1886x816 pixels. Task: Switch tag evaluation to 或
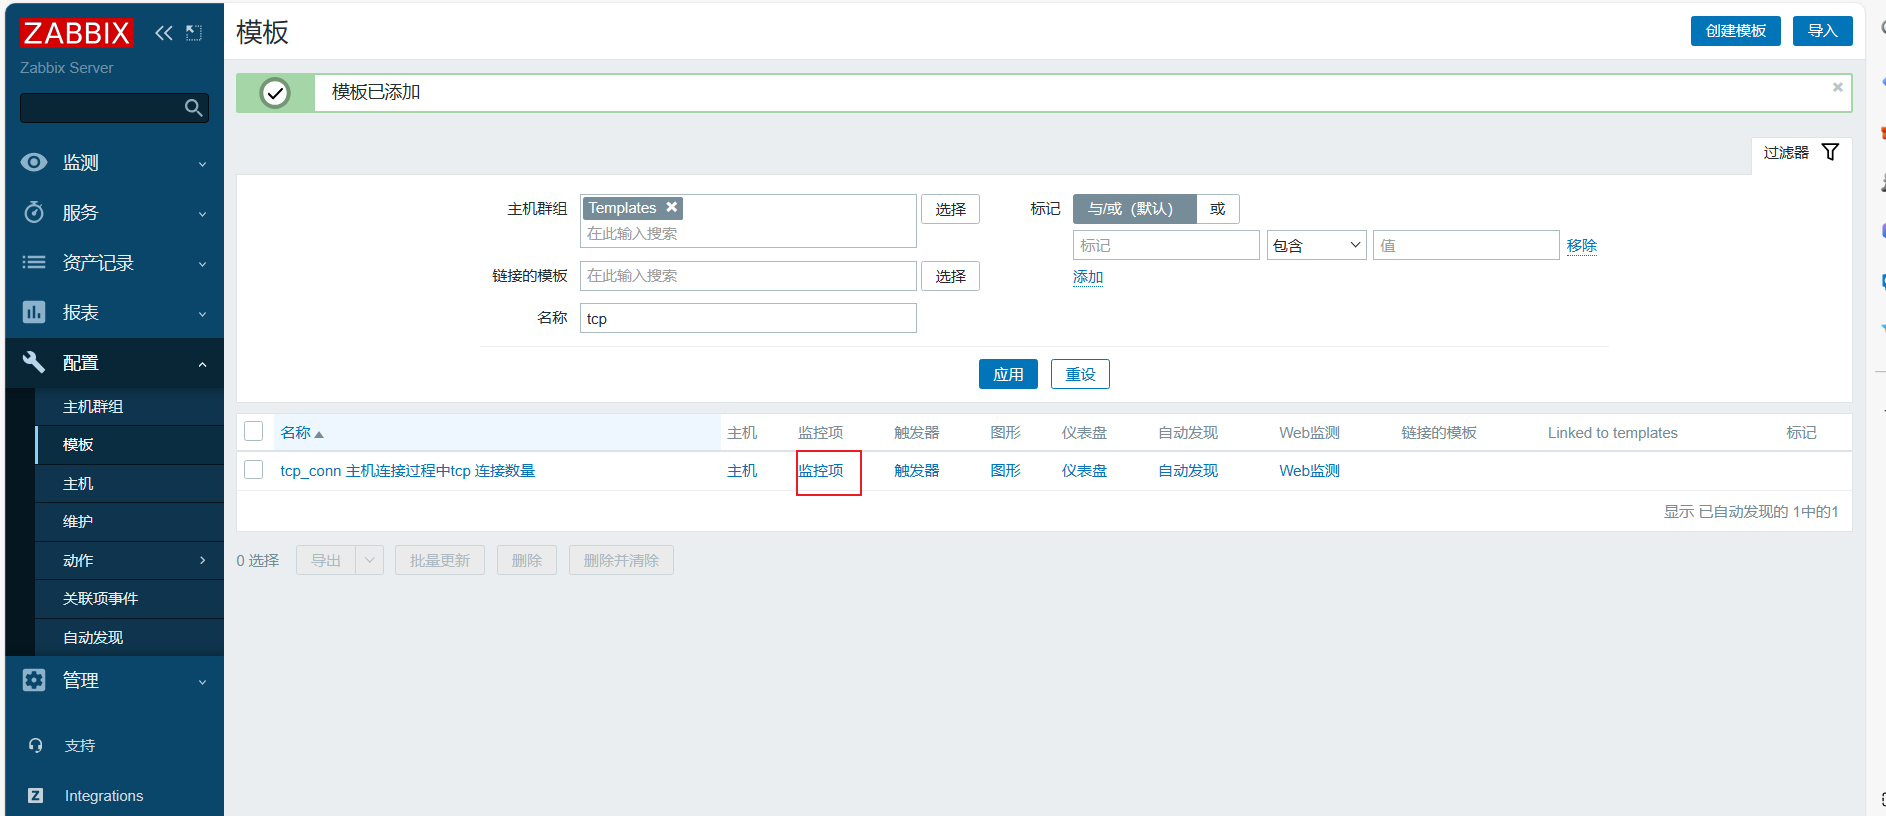click(x=1217, y=209)
